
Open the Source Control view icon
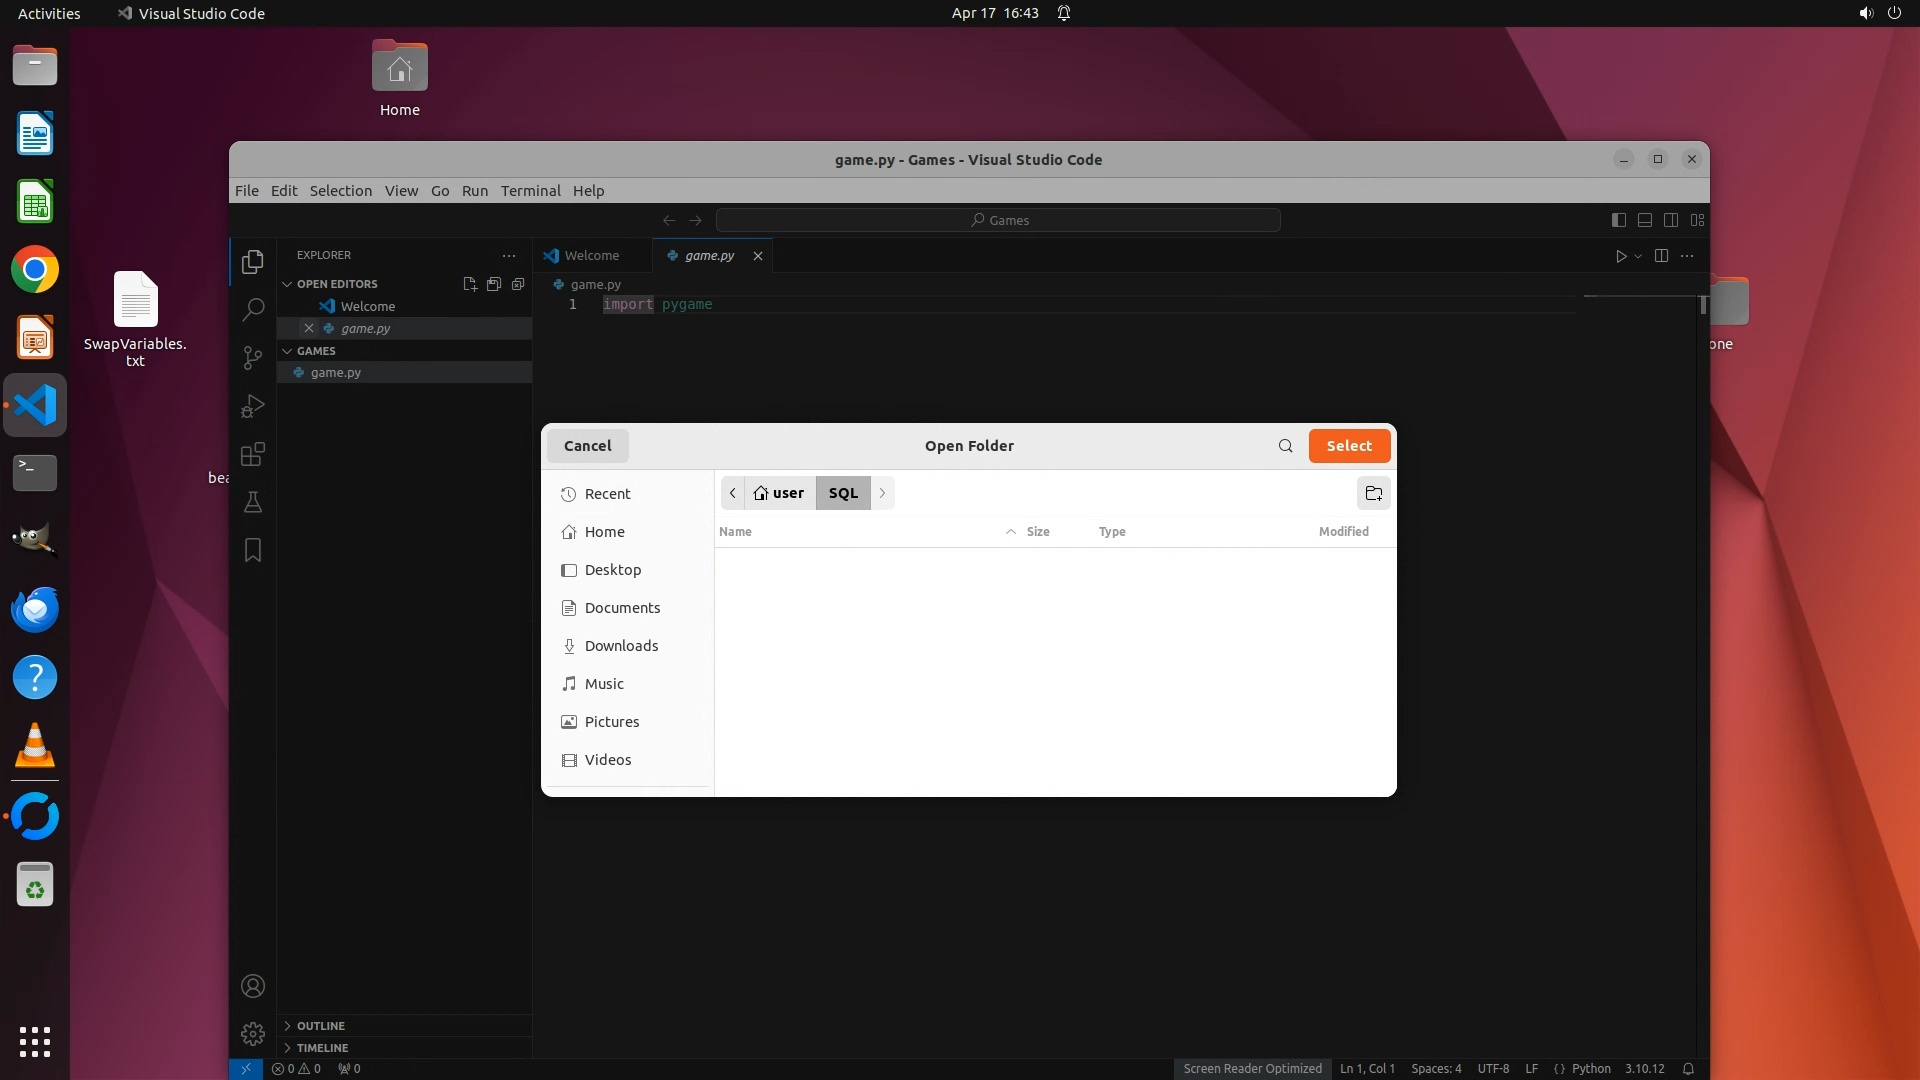point(253,358)
